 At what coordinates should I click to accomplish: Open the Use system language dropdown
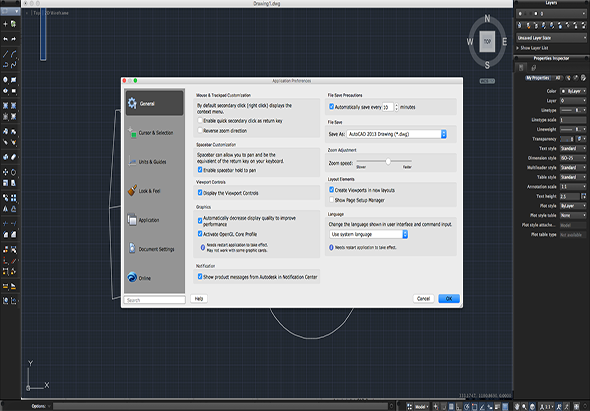pos(368,234)
